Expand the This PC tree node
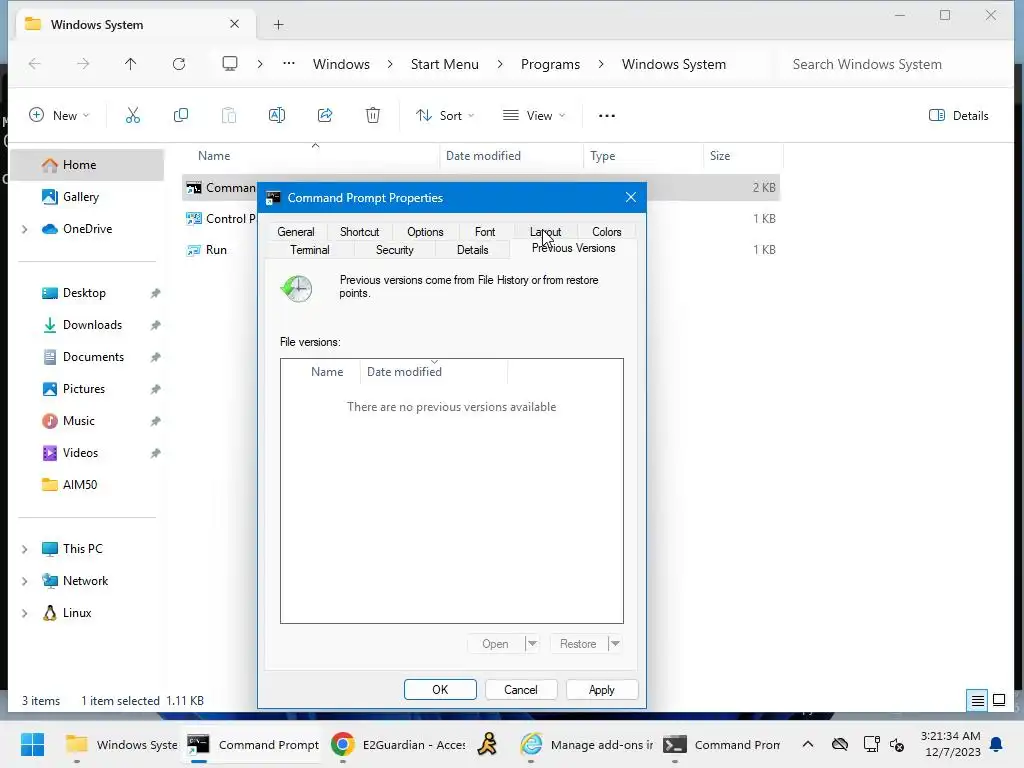Image resolution: width=1024 pixels, height=768 pixels. (25, 549)
